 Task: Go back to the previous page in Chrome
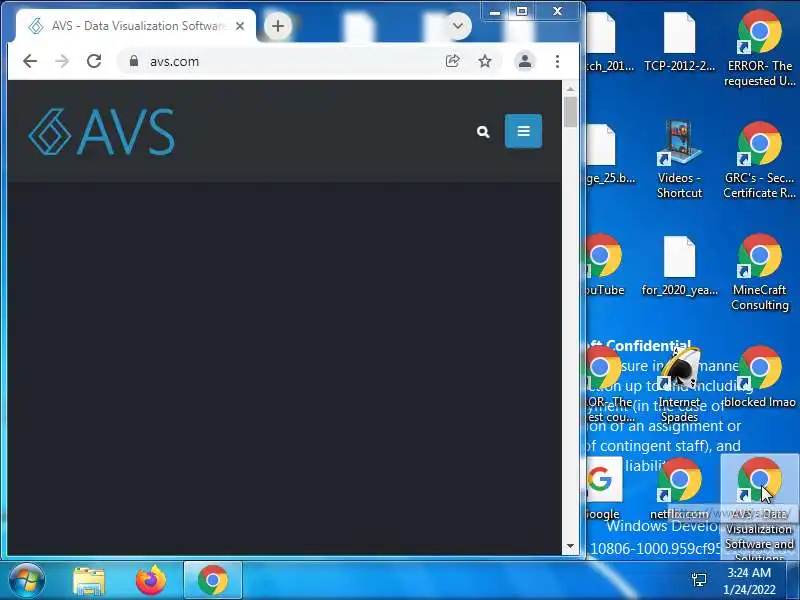[30, 61]
